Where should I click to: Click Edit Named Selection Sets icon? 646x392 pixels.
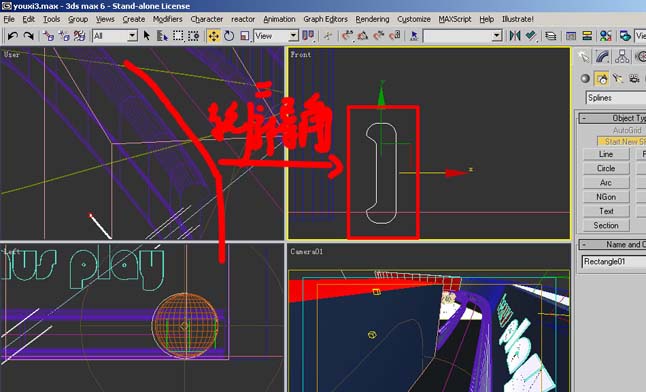pos(414,36)
